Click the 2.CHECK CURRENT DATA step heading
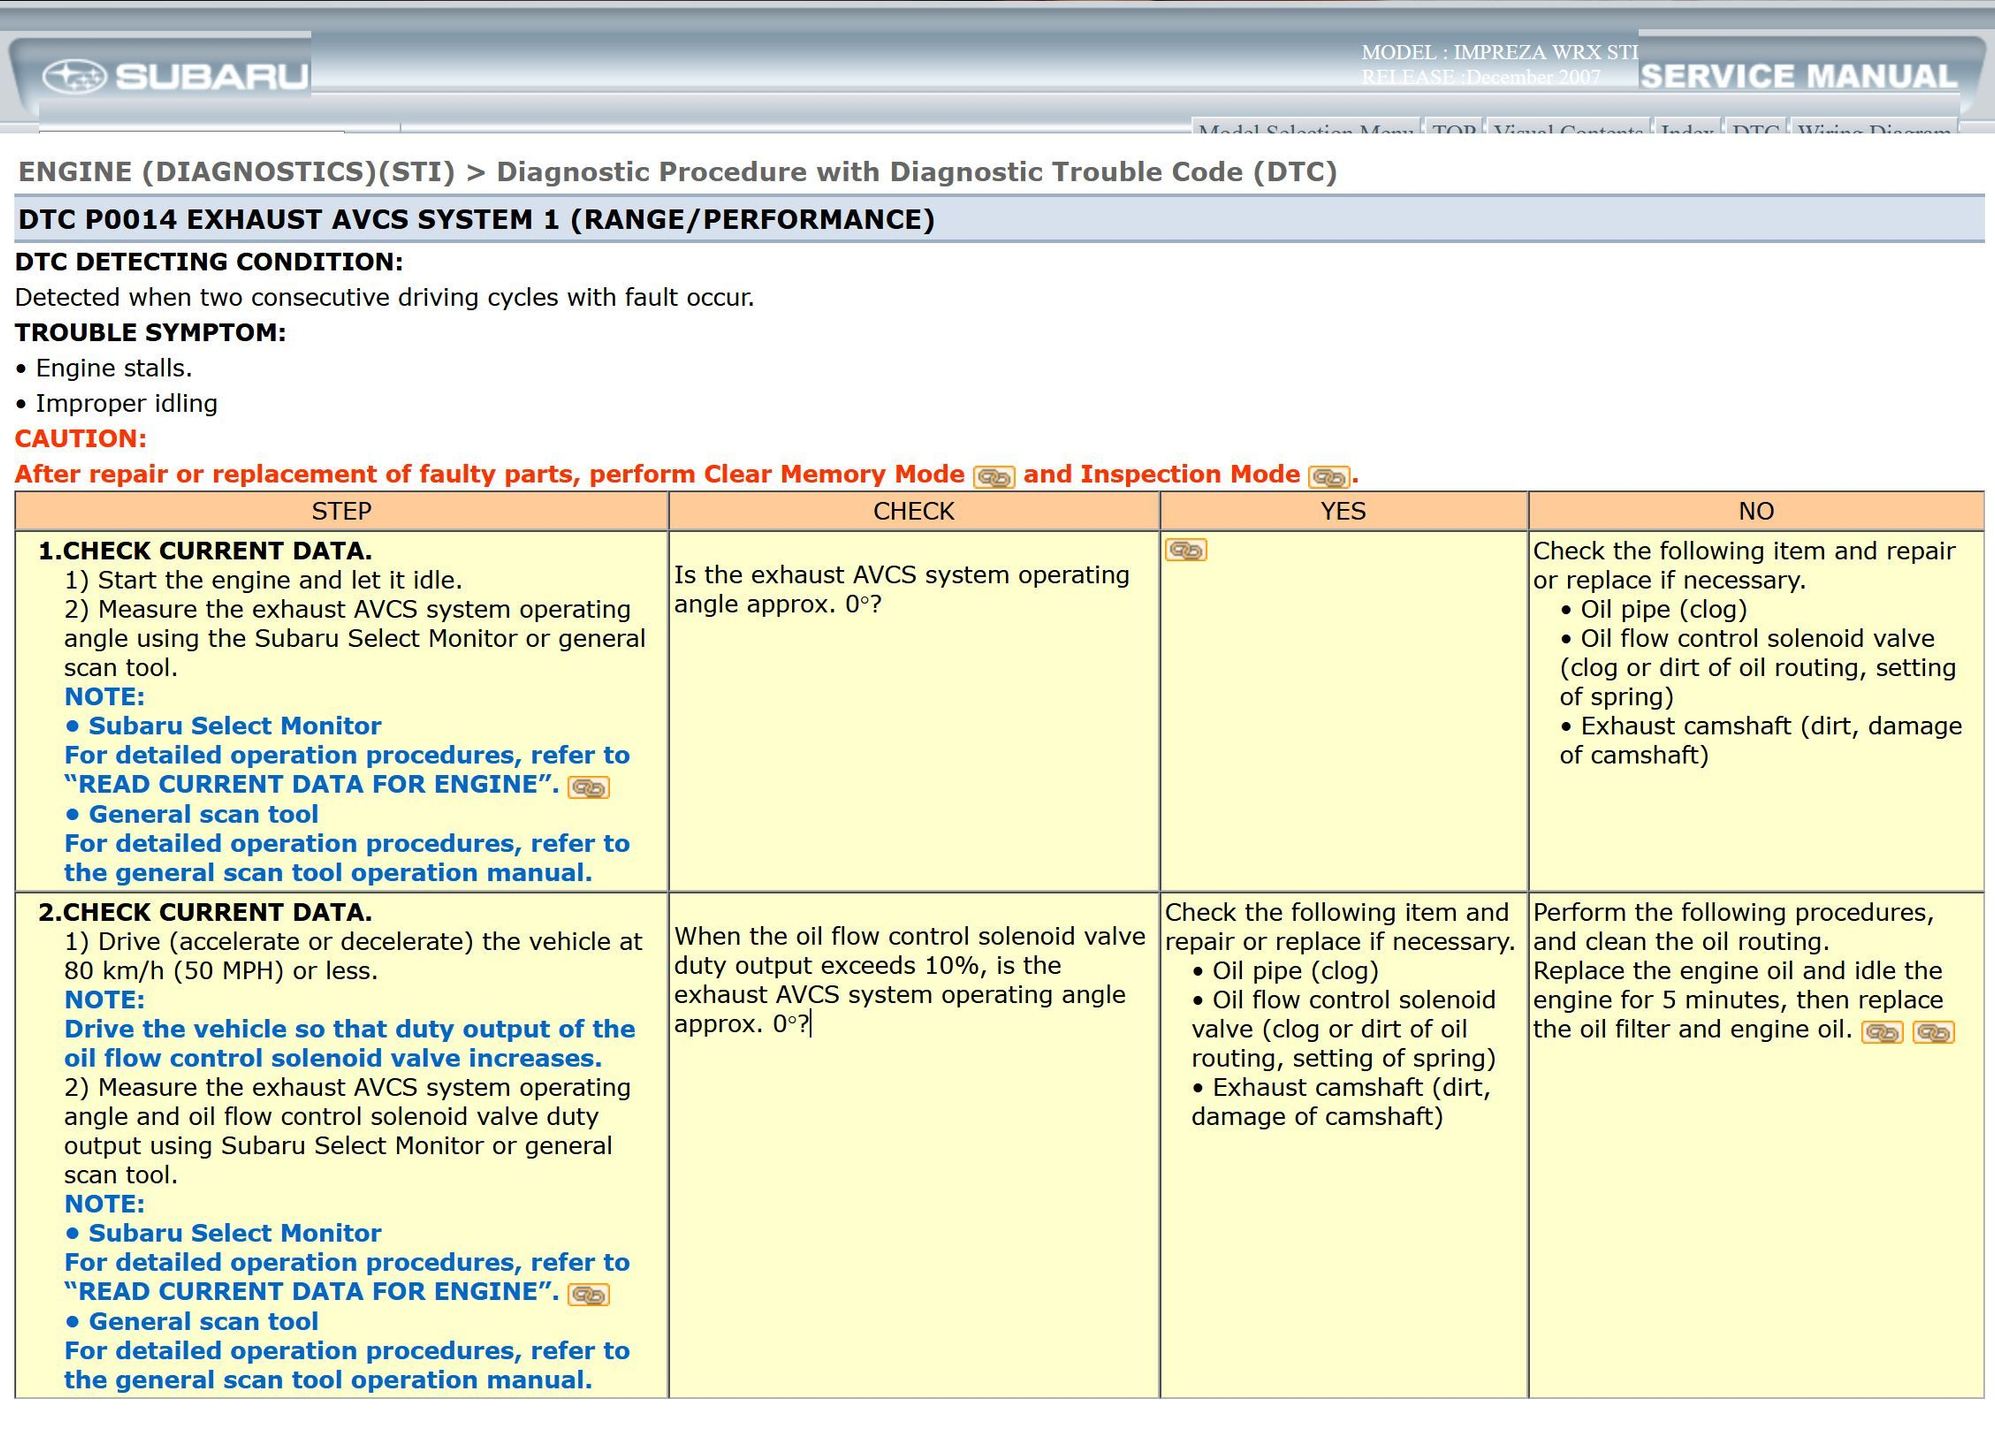Screen dimensions: 1995x1429 [205, 912]
